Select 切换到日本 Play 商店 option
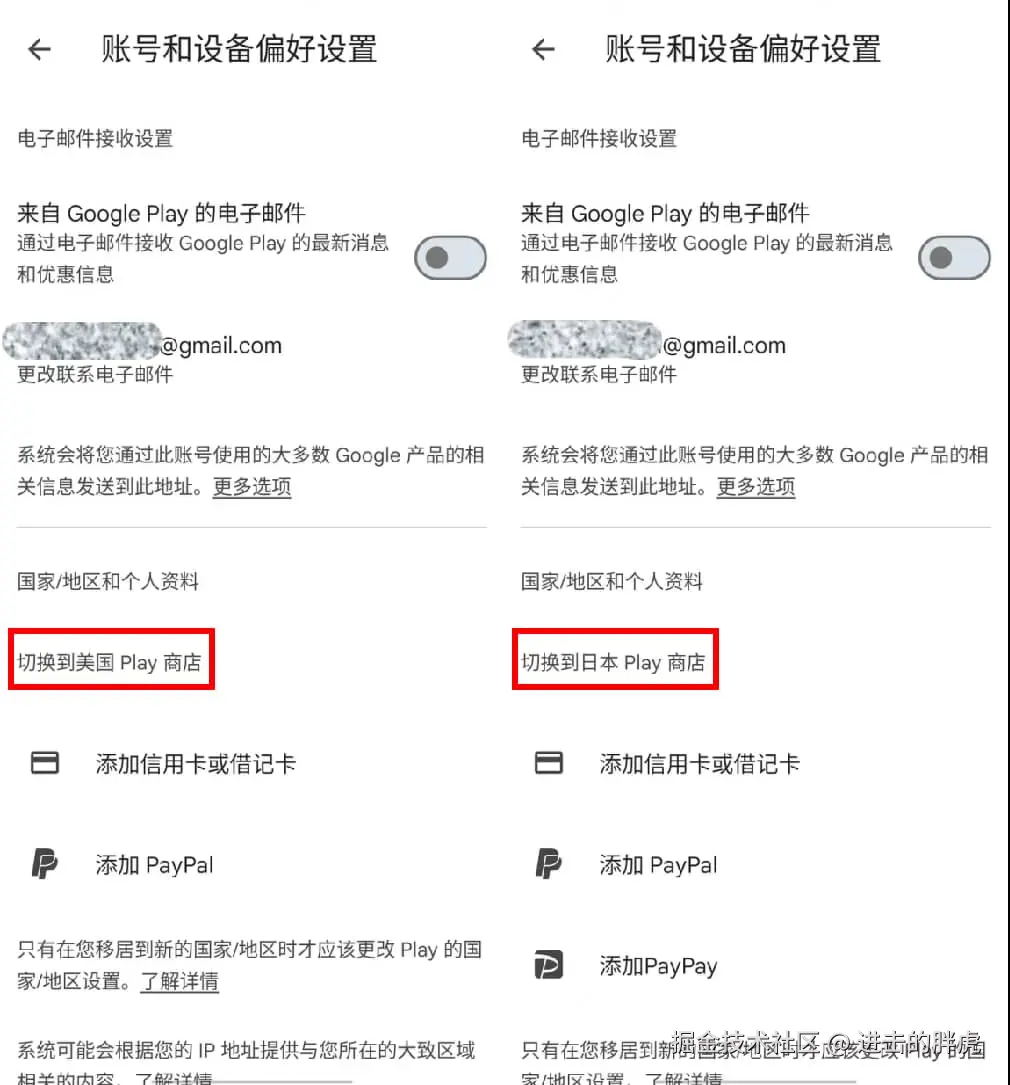Screen dimensions: 1010x1085 pyautogui.click(x=613, y=662)
